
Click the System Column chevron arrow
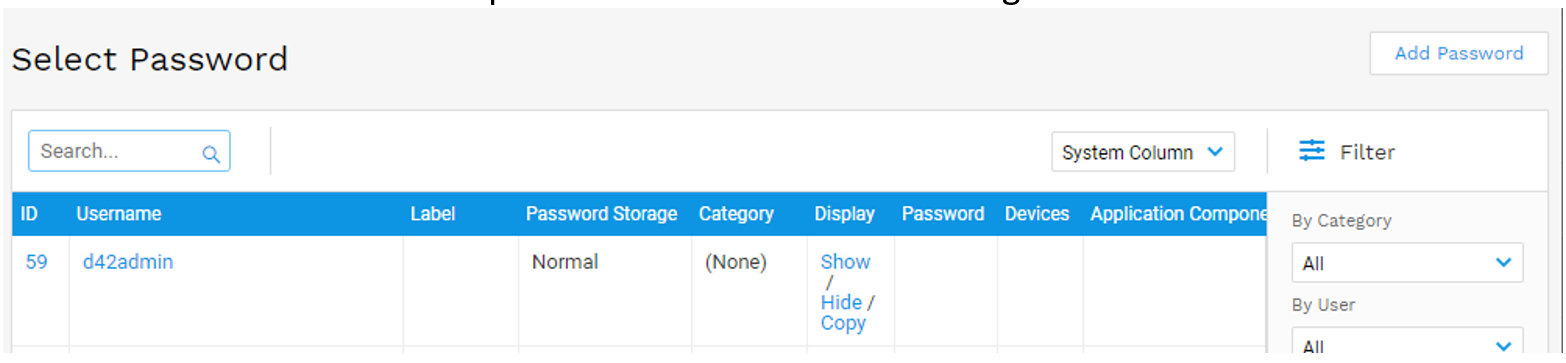pyautogui.click(x=1215, y=152)
